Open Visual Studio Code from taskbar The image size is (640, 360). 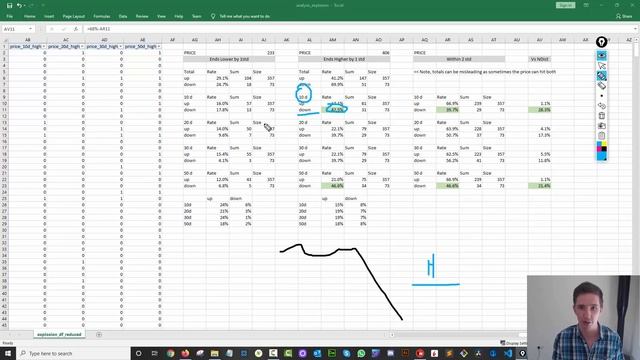508,353
